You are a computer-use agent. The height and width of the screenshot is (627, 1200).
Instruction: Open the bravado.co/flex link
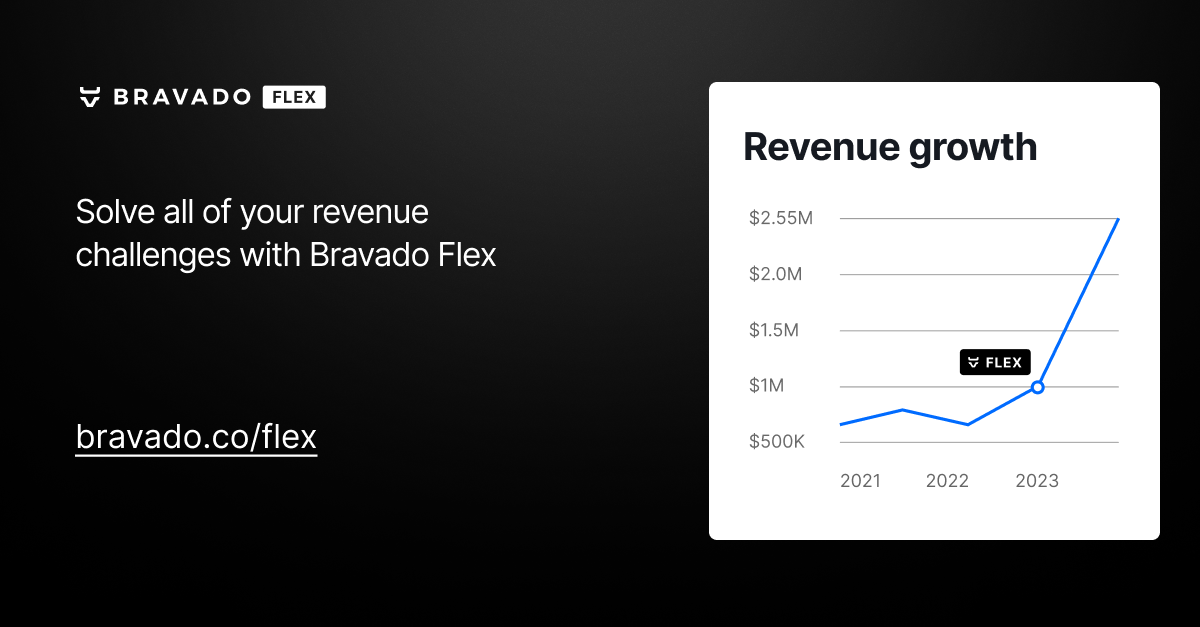coord(196,437)
